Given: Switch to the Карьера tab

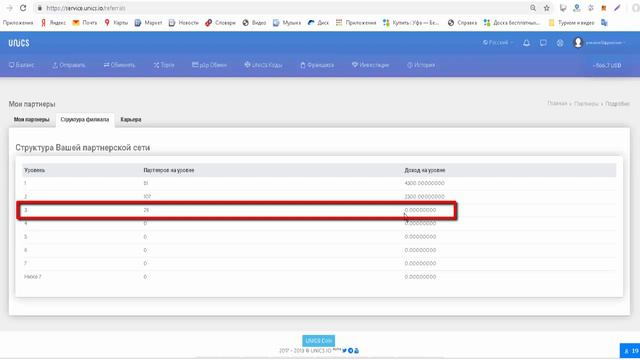Looking at the screenshot, I should point(131,120).
